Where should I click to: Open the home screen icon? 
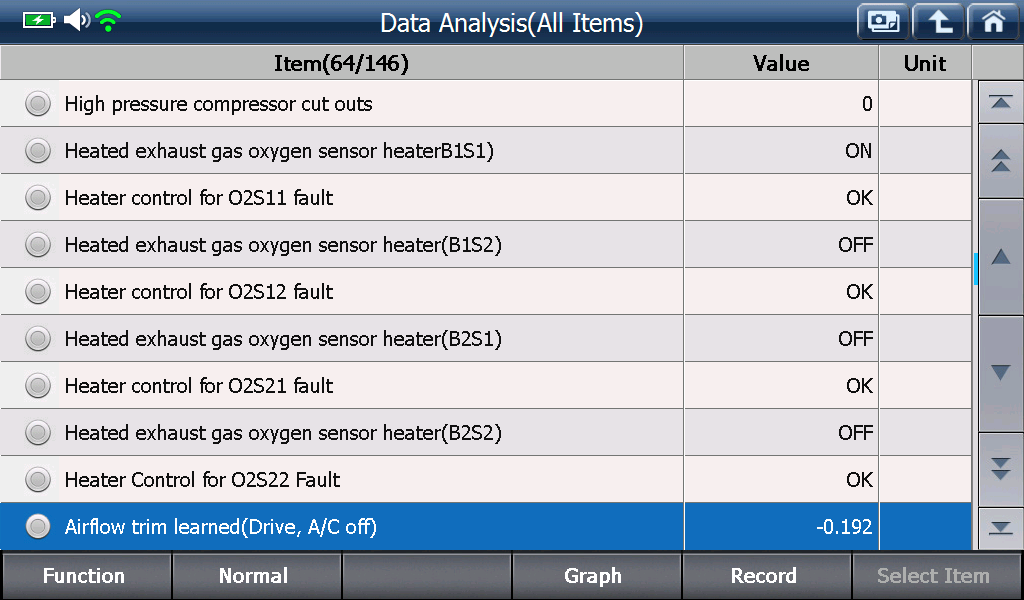[994, 22]
